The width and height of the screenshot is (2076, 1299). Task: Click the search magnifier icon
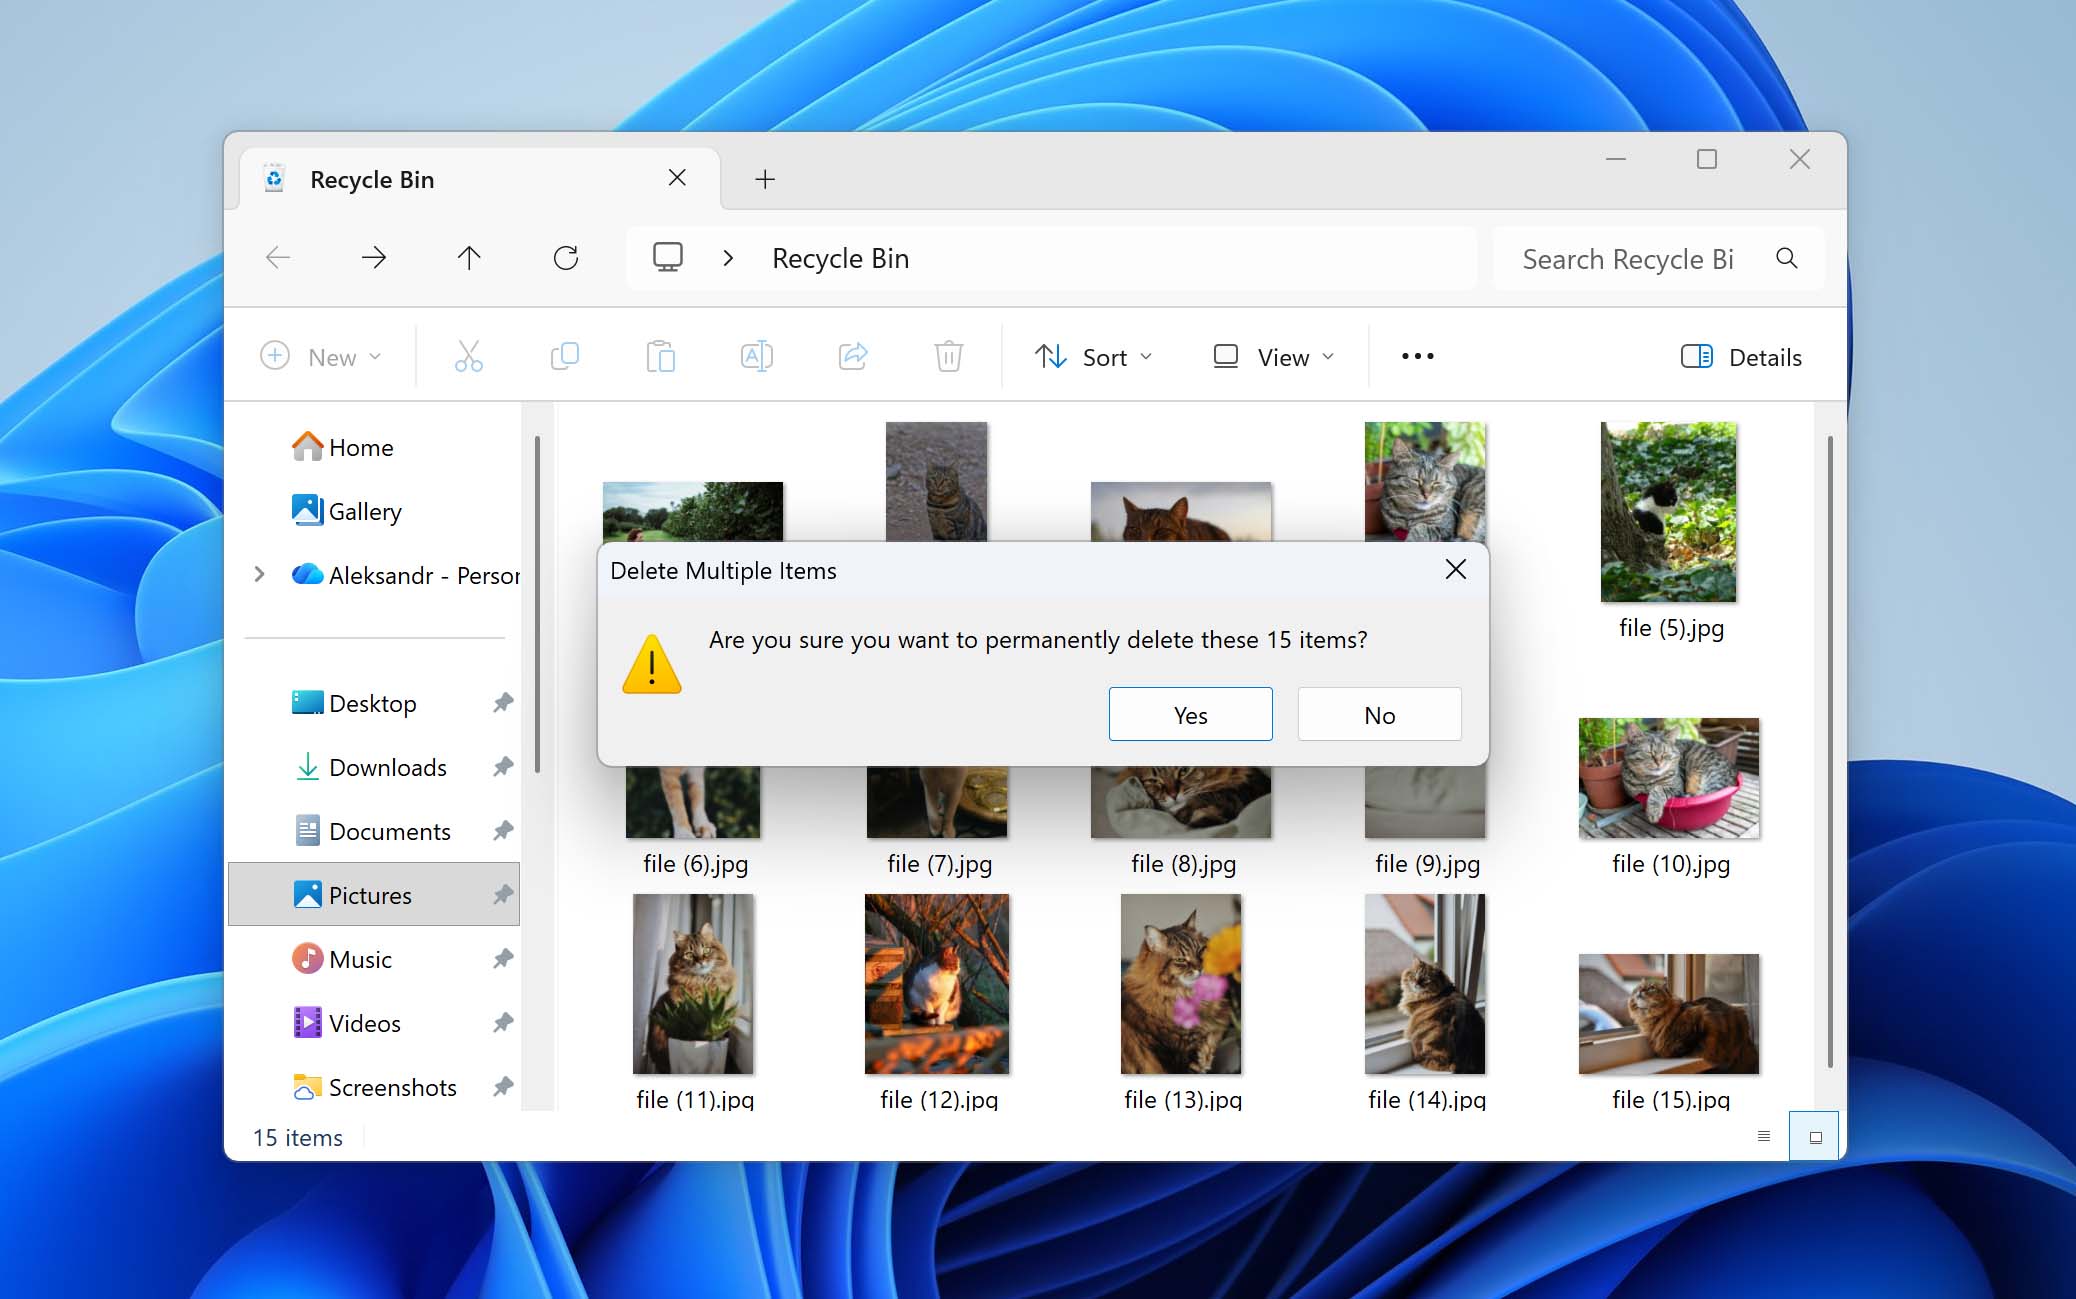pyautogui.click(x=1788, y=258)
